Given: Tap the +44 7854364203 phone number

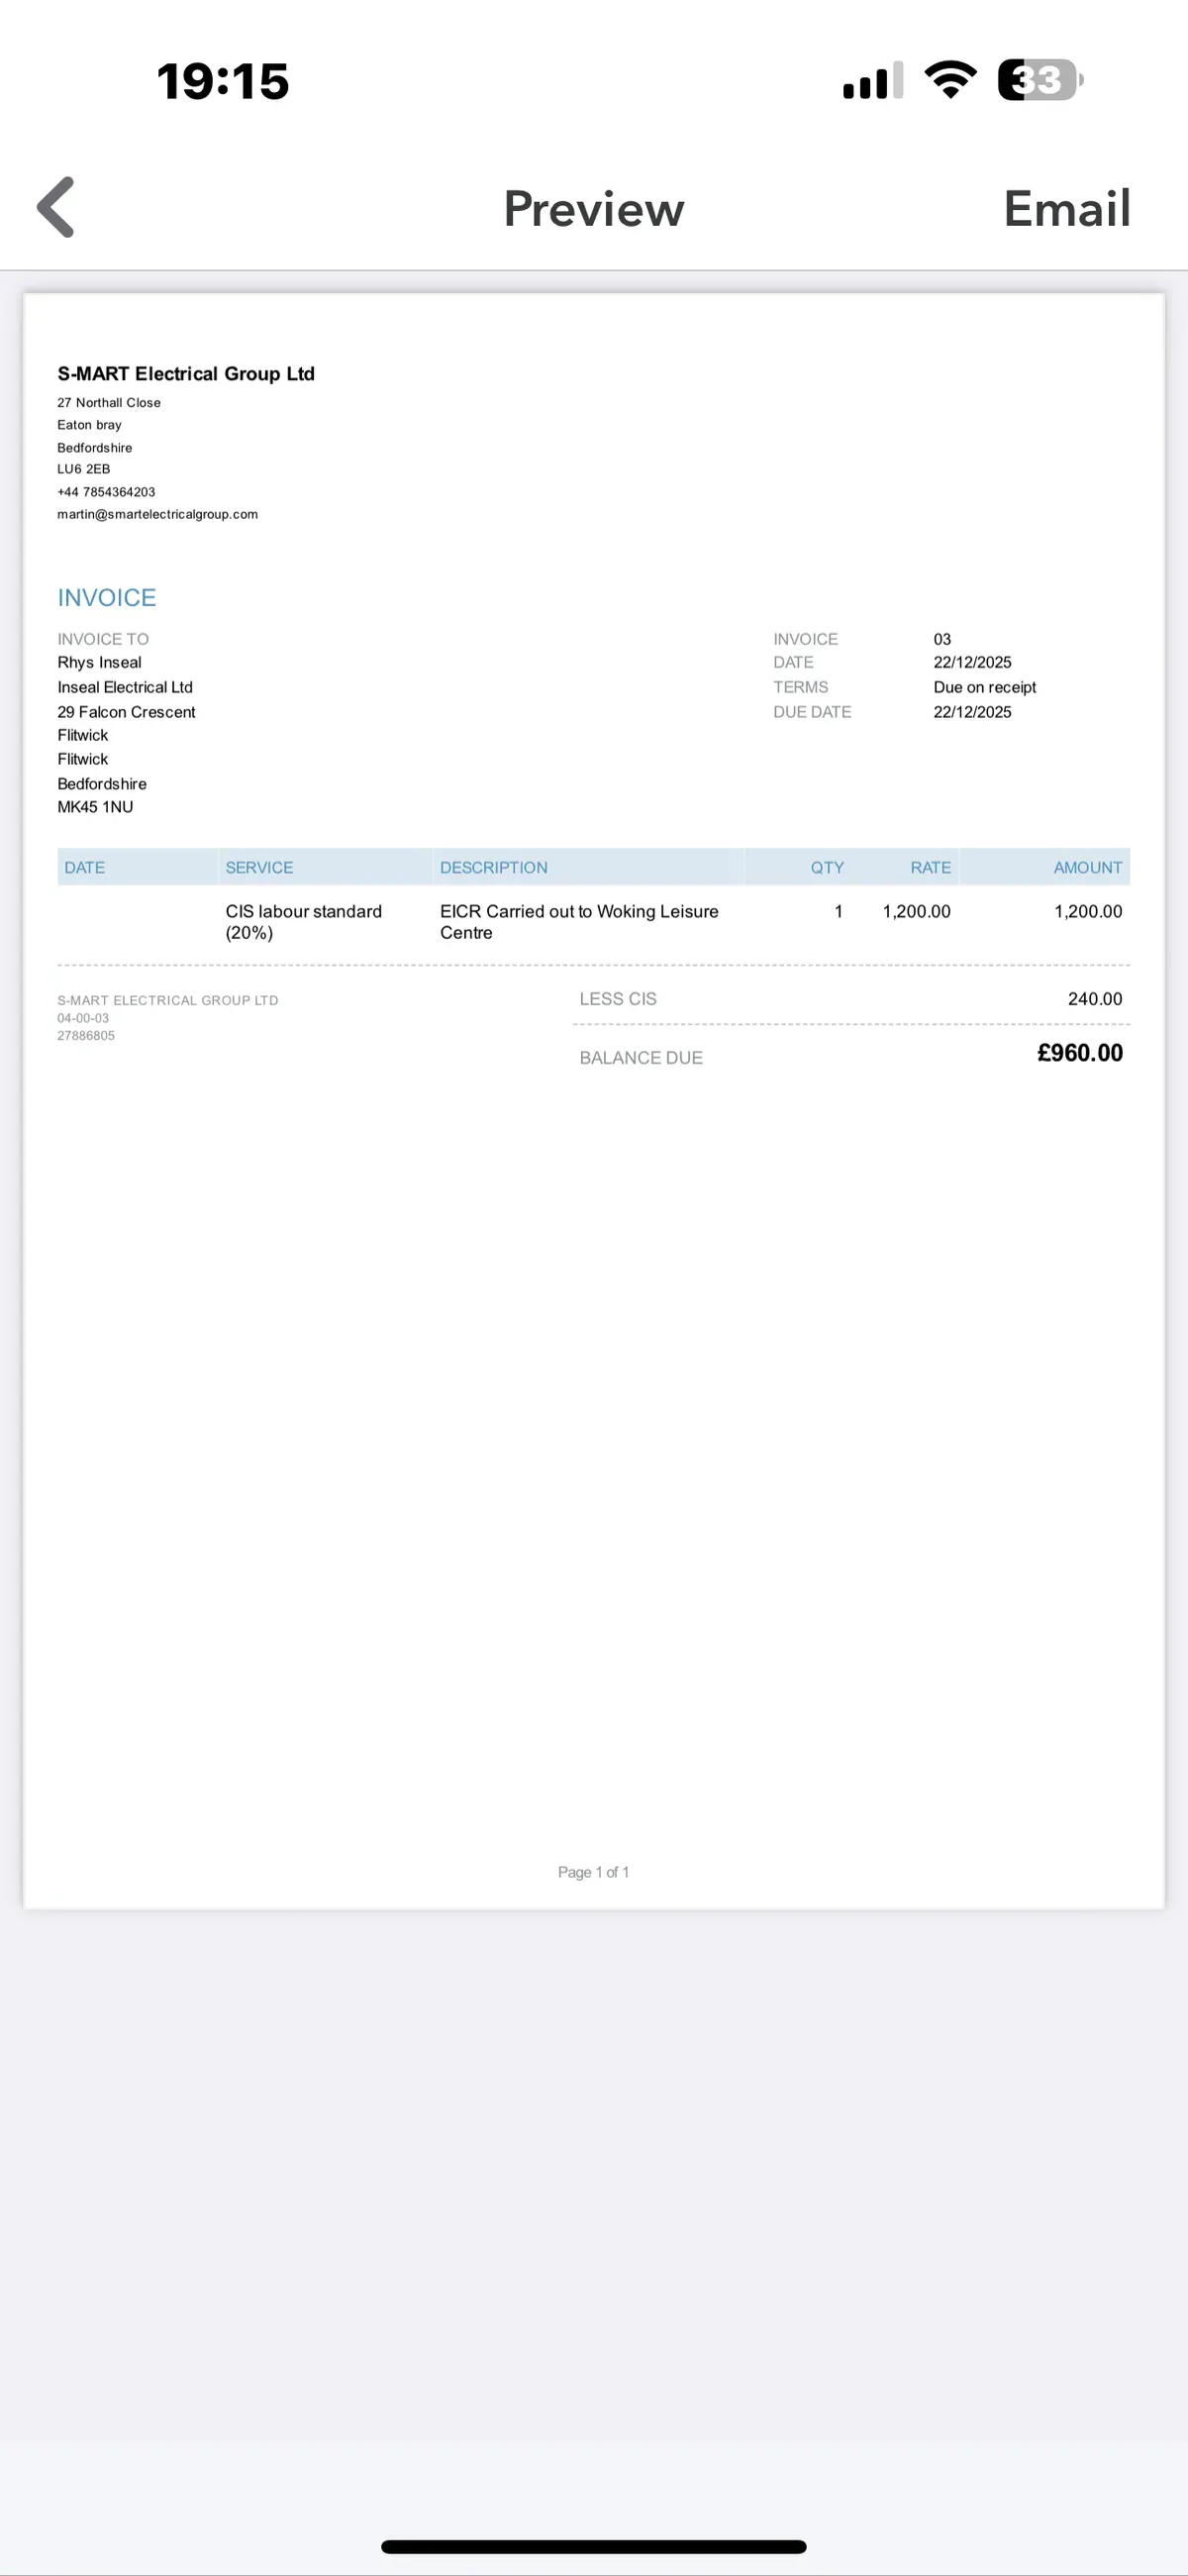Looking at the screenshot, I should tap(106, 492).
